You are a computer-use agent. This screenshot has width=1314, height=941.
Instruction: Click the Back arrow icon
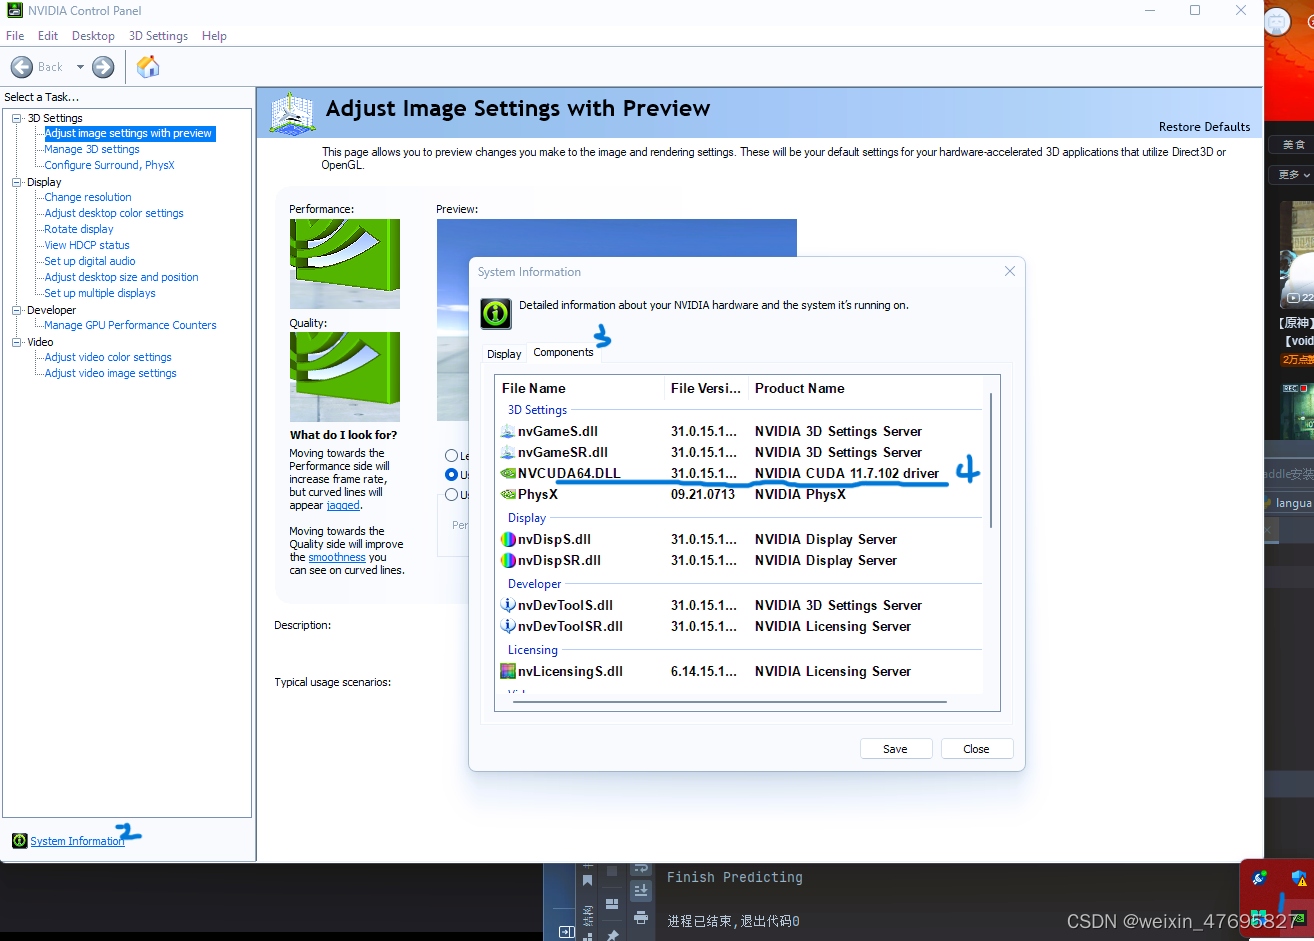click(22, 67)
